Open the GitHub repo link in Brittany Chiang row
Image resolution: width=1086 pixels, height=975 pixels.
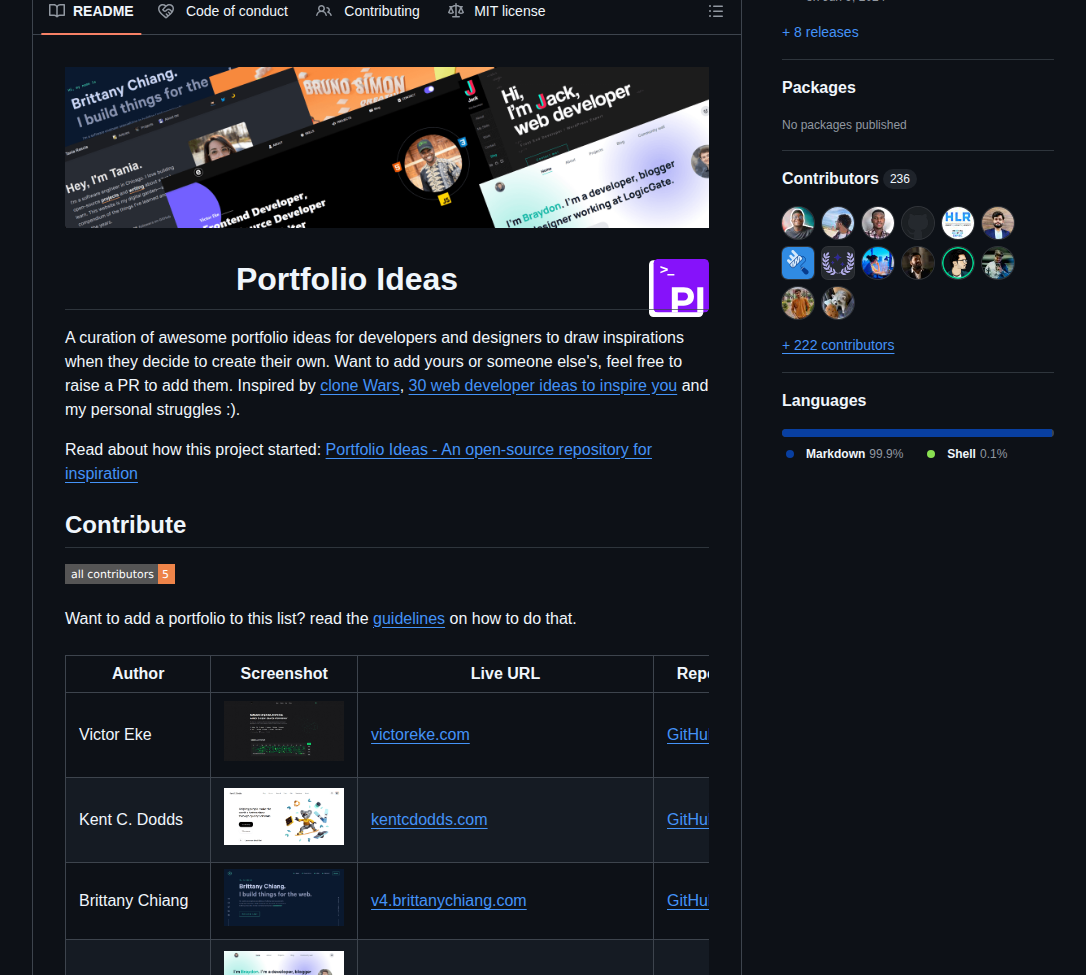[x=687, y=901]
